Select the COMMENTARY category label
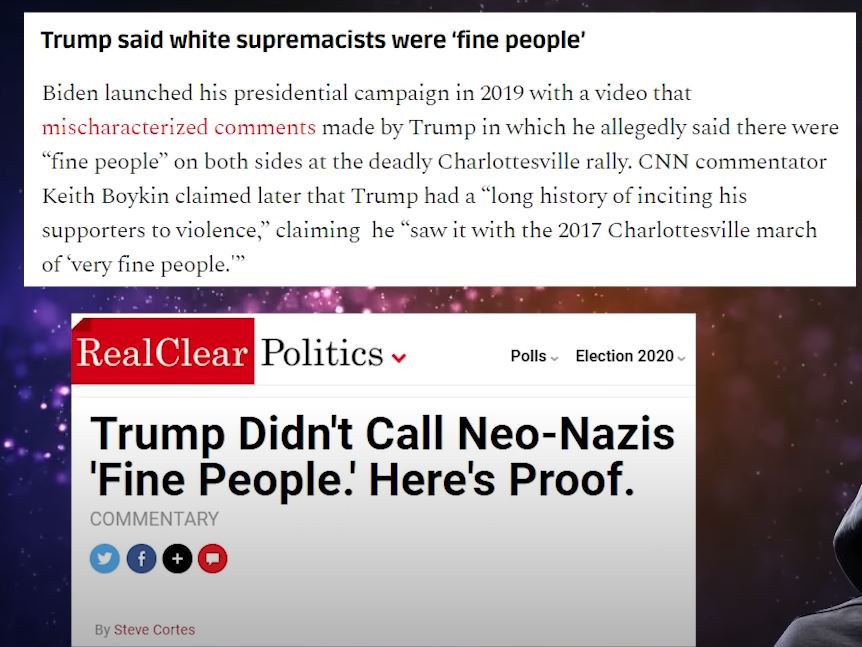Image resolution: width=862 pixels, height=647 pixels. pyautogui.click(x=154, y=519)
